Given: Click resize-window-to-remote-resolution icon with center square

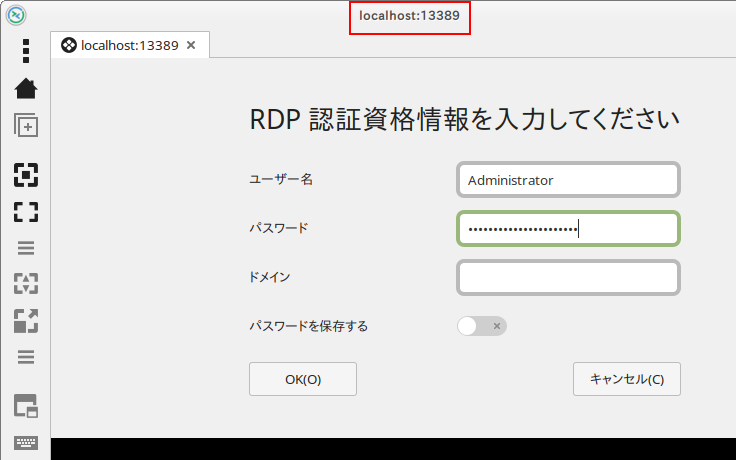Looking at the screenshot, I should (26, 175).
